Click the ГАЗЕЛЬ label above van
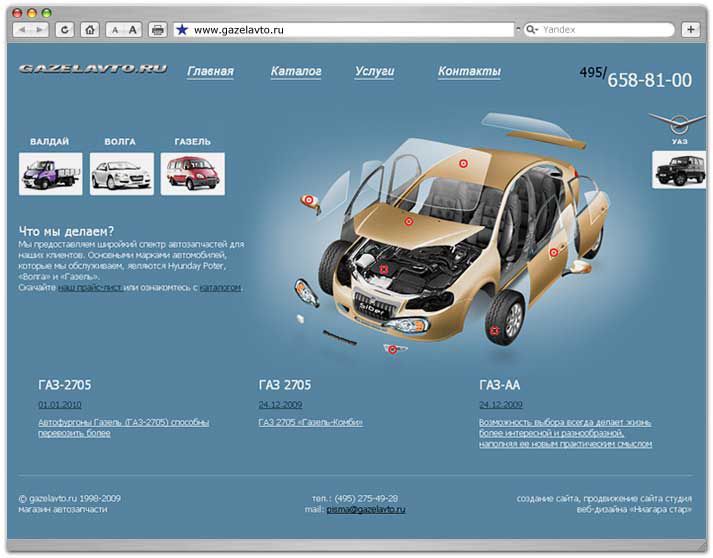 click(x=193, y=141)
